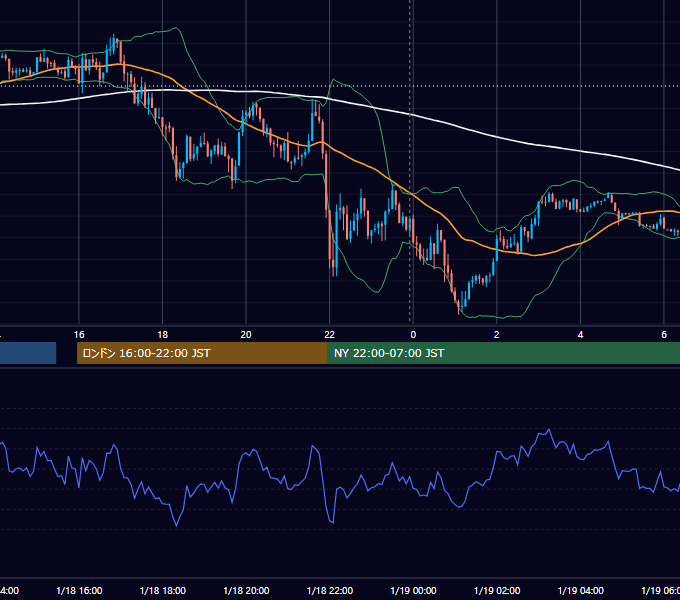Click the 1/18 16:00 date label
Screen dimensions: 680x600
coord(79,591)
